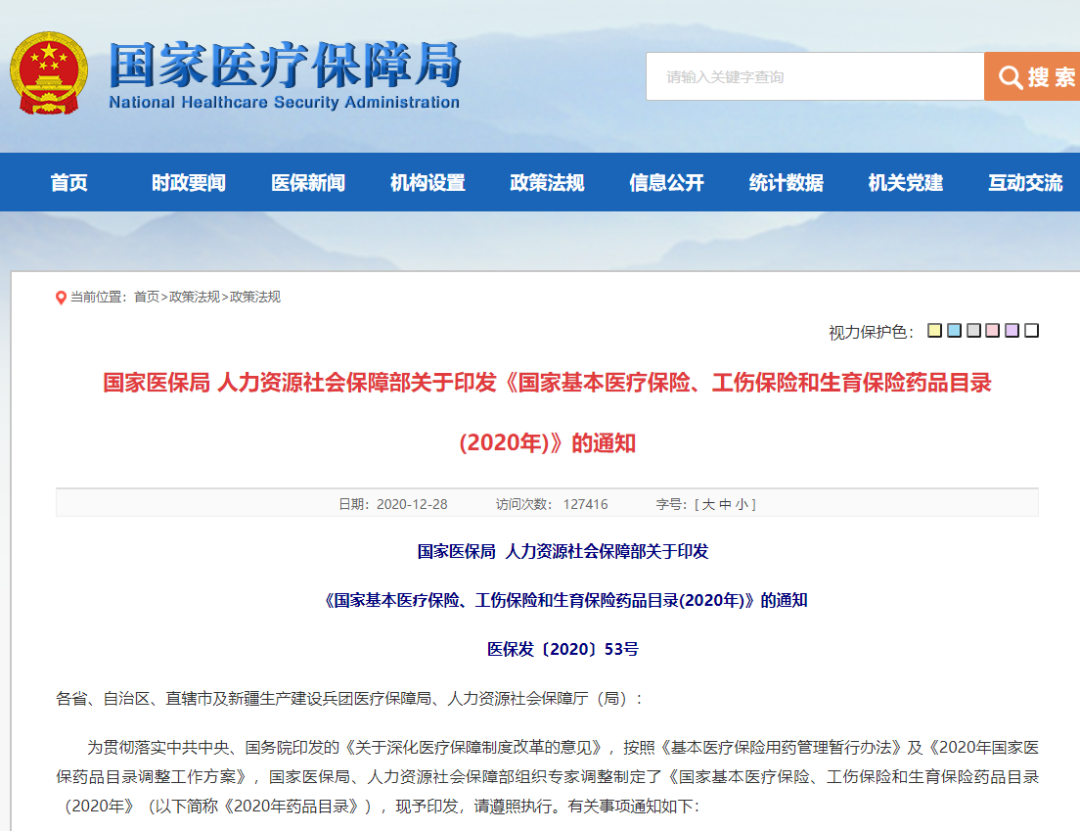Click the location pin icon by 当前位置
The height and width of the screenshot is (831, 1080).
pyautogui.click(x=61, y=298)
